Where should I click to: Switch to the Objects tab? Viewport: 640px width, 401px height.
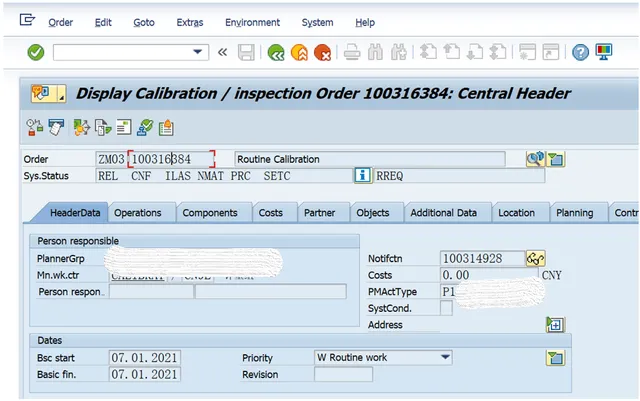coord(373,213)
